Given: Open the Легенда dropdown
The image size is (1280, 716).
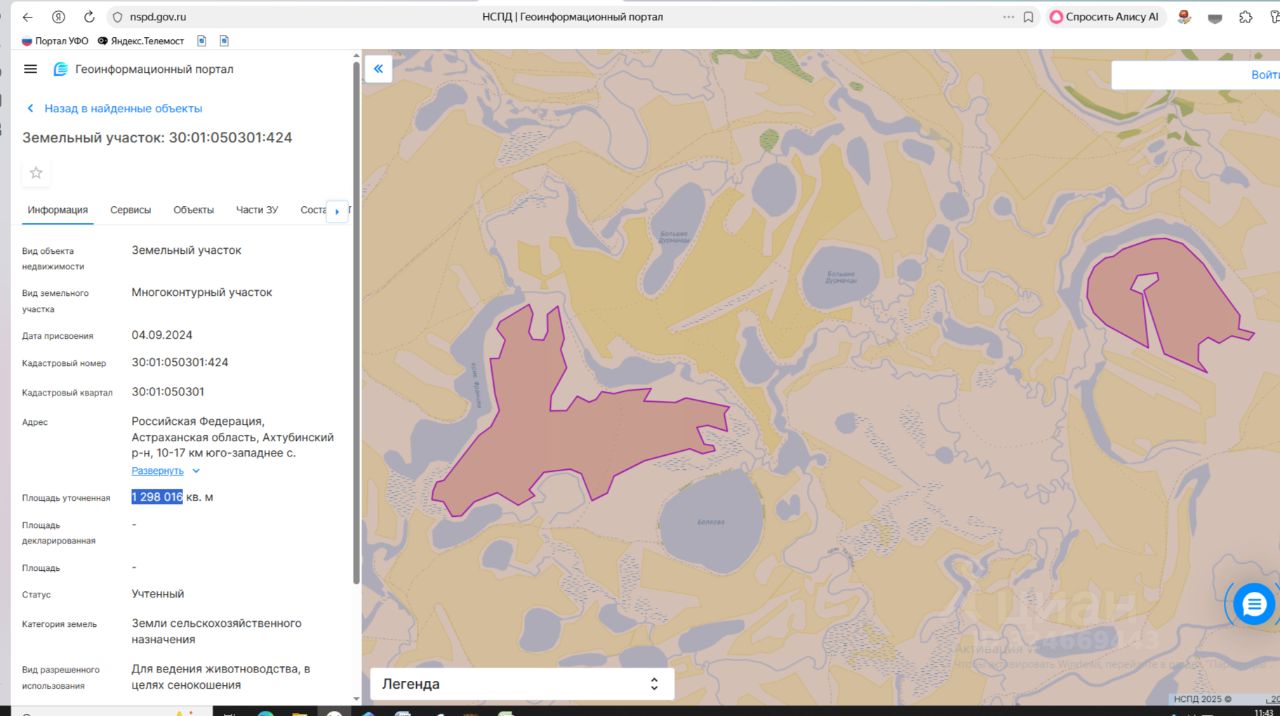Looking at the screenshot, I should (522, 684).
